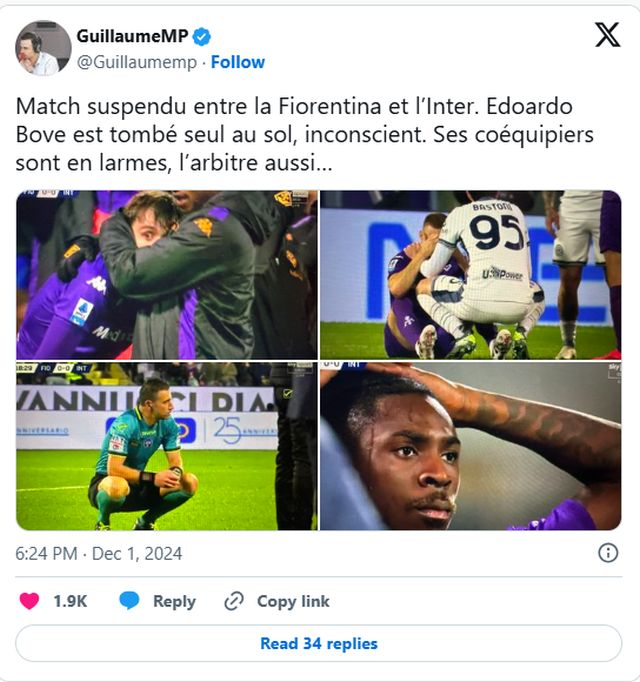Image resolution: width=640 pixels, height=682 pixels.
Task: Open Read 34 replies button
Action: [319, 643]
